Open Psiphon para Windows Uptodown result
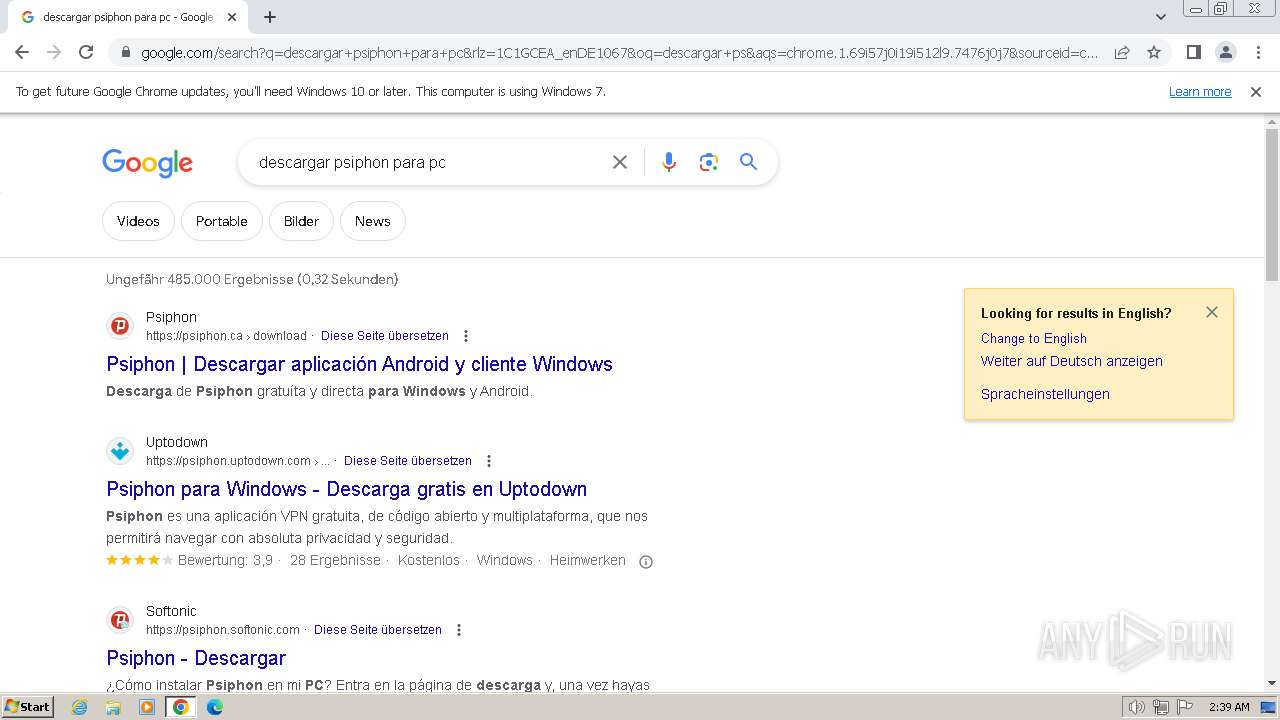1280x720 pixels. tap(346, 489)
